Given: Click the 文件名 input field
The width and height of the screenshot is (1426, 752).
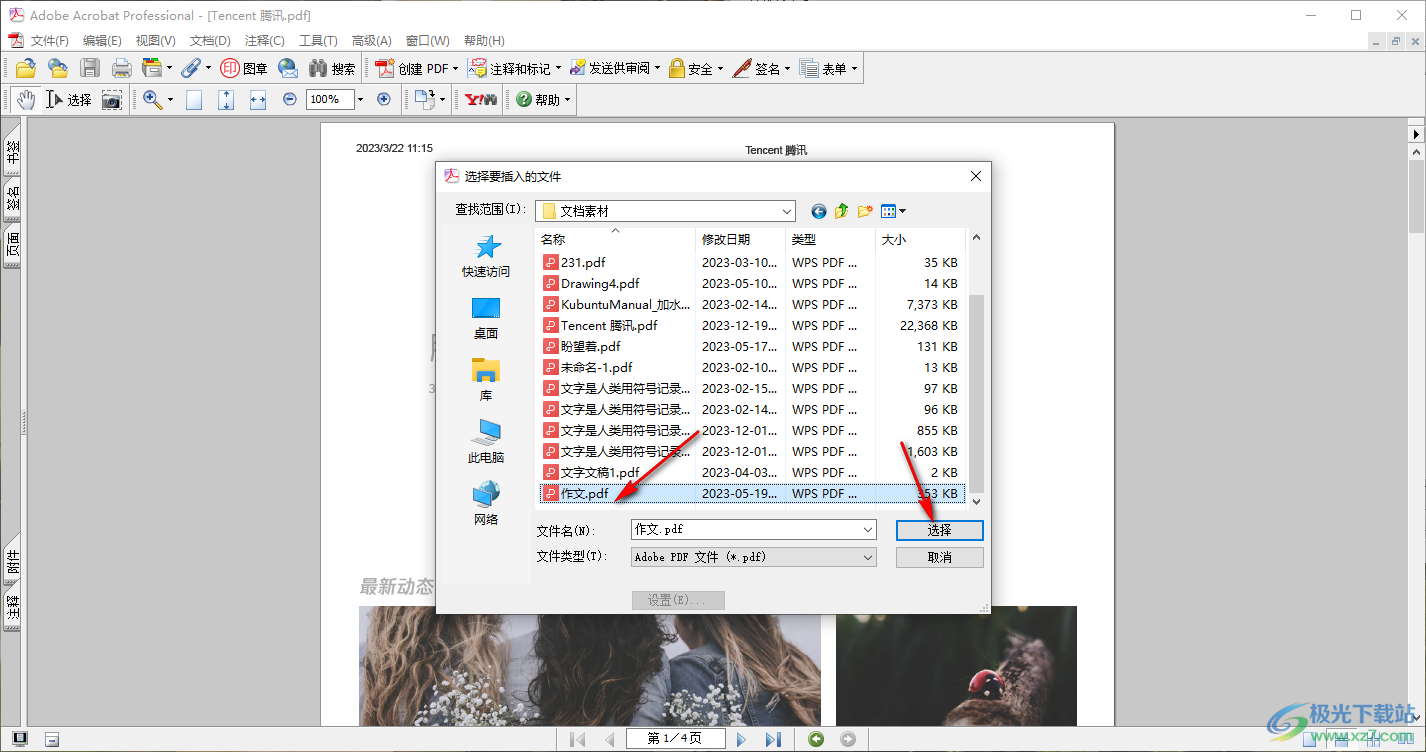Looking at the screenshot, I should [754, 530].
